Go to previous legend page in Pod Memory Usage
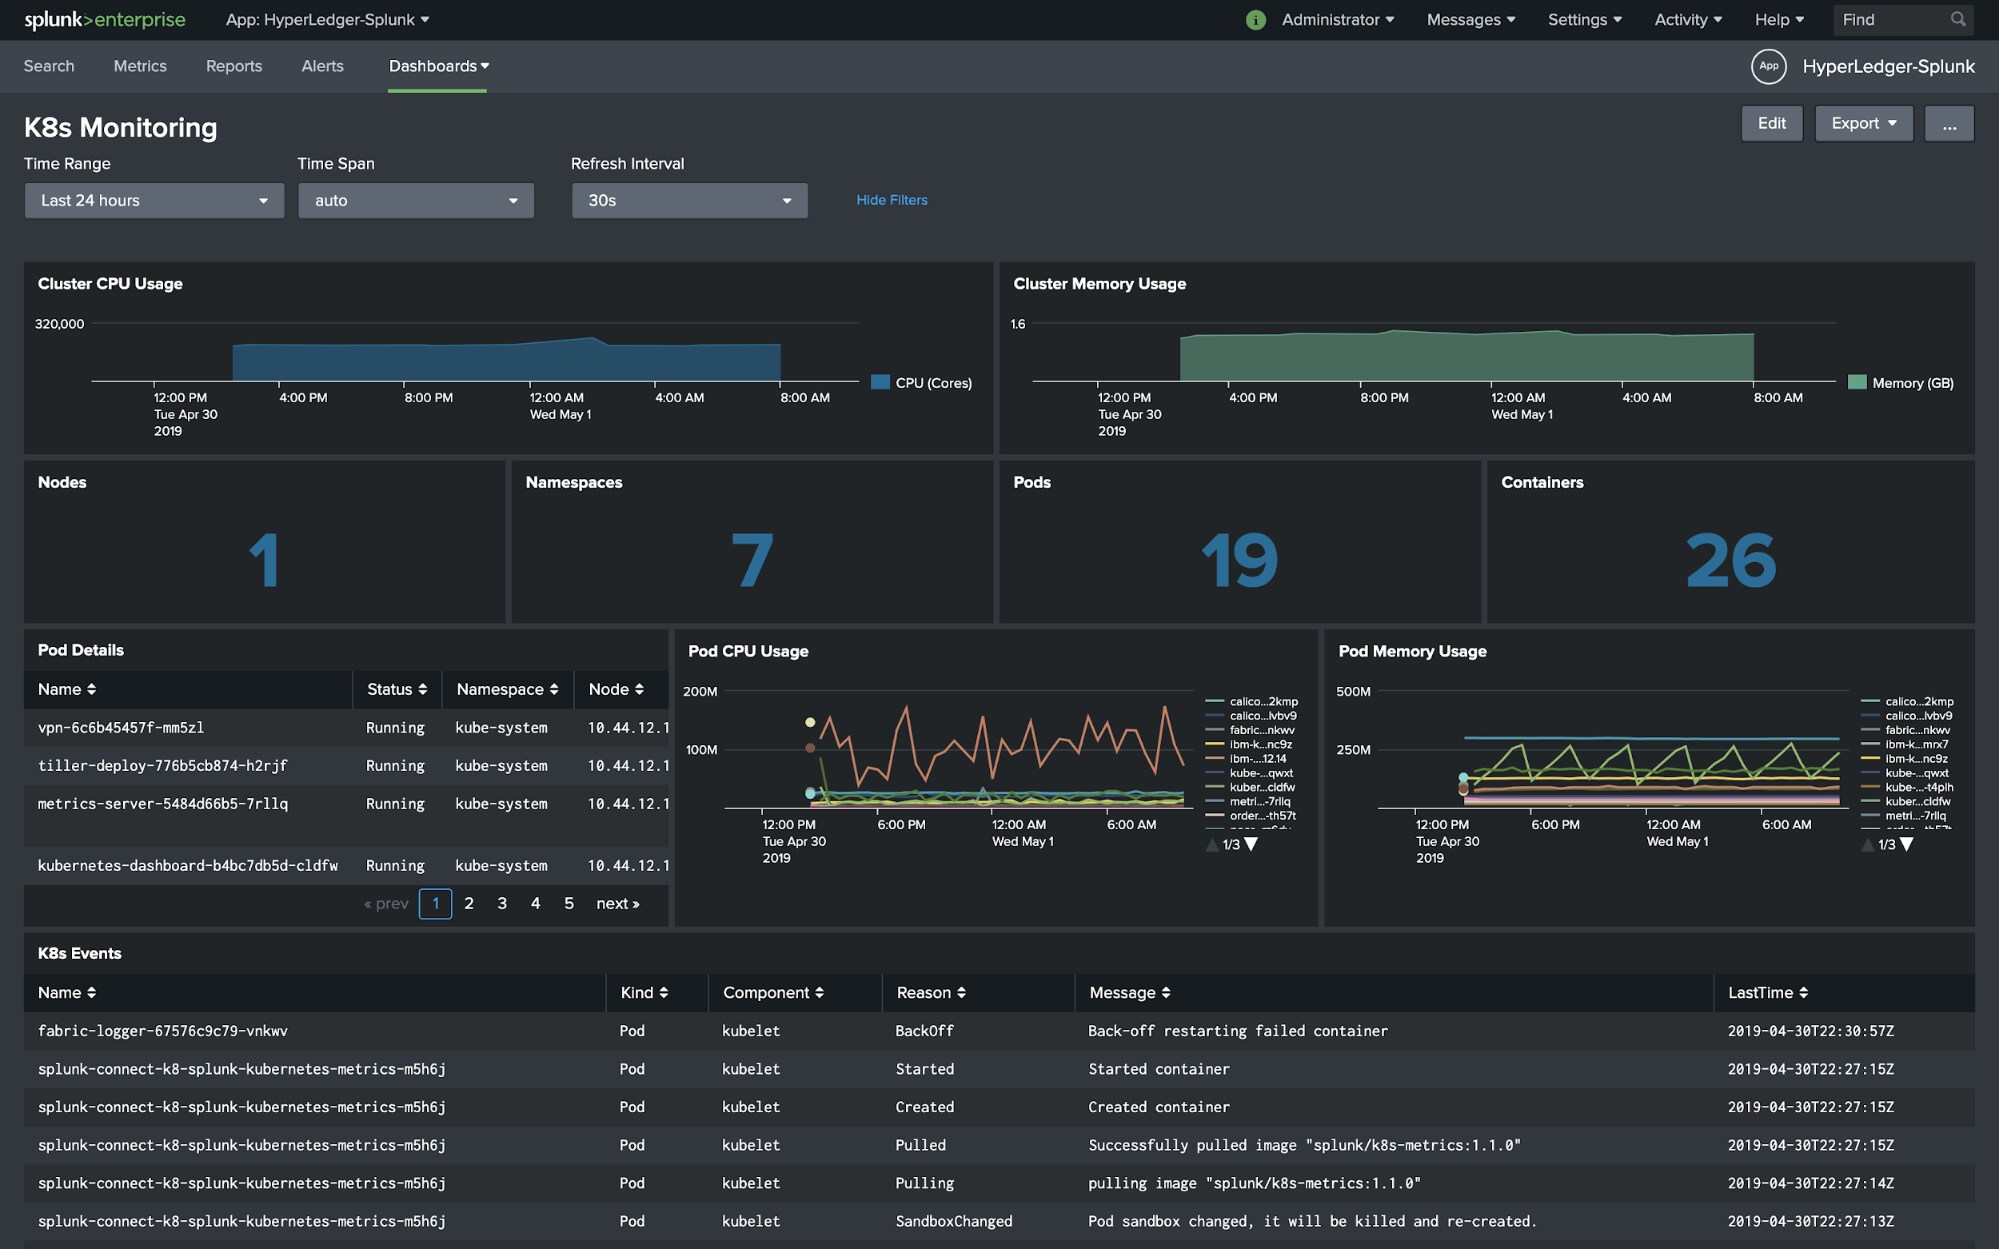The image size is (1999, 1249). pyautogui.click(x=1867, y=844)
